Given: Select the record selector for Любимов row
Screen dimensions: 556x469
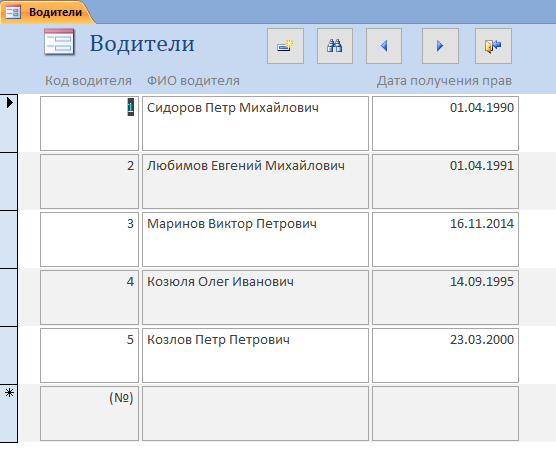Looking at the screenshot, I should (x=9, y=182).
